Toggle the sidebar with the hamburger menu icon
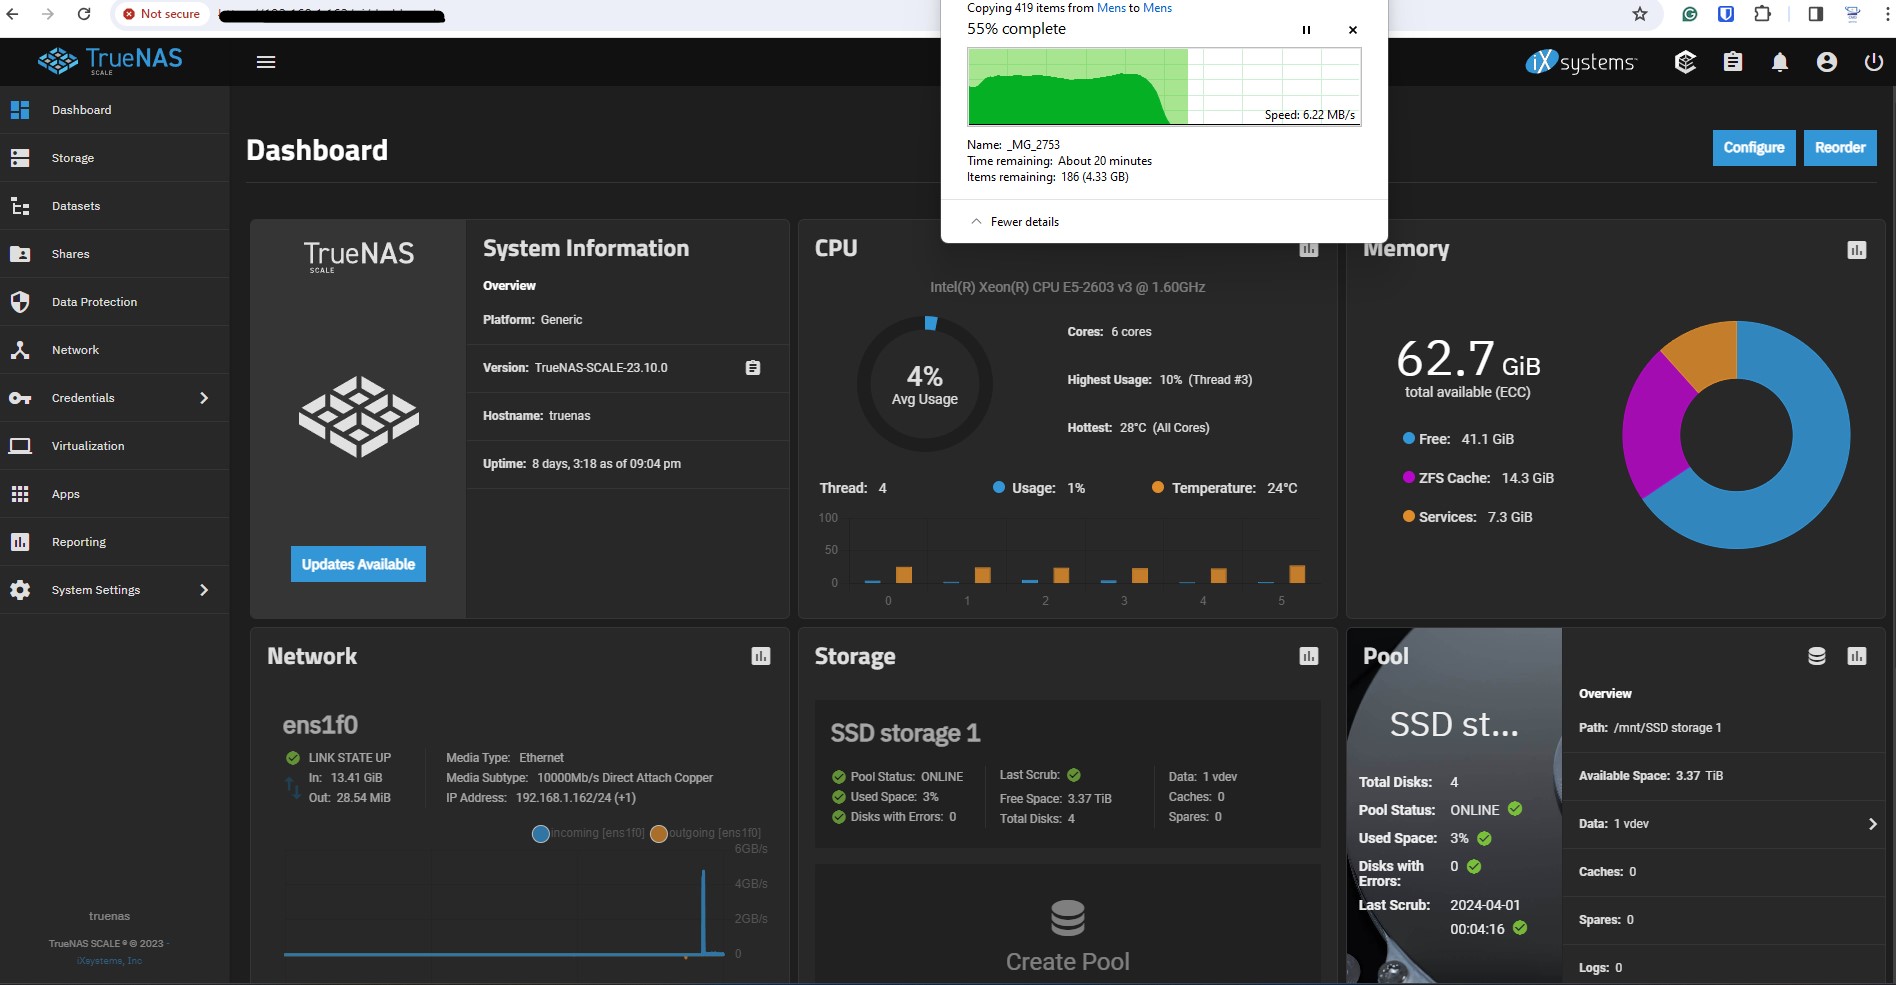 click(x=266, y=62)
